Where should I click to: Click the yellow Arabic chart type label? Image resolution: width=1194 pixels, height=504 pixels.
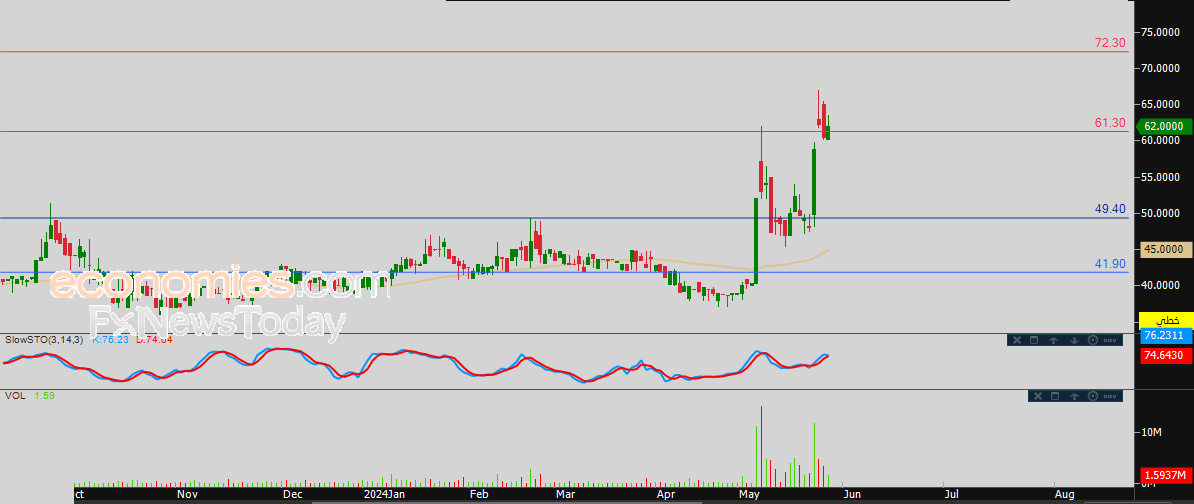coord(1164,320)
